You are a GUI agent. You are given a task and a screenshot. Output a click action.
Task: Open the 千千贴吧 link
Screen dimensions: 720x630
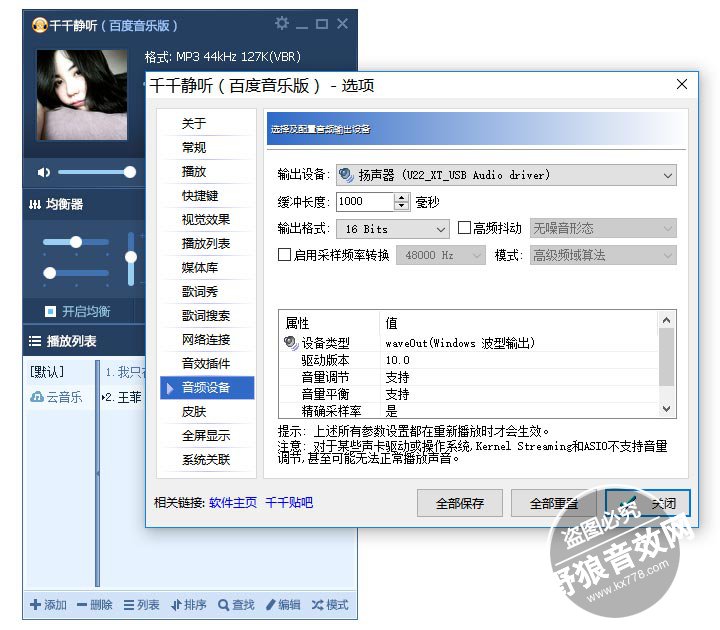[289, 503]
